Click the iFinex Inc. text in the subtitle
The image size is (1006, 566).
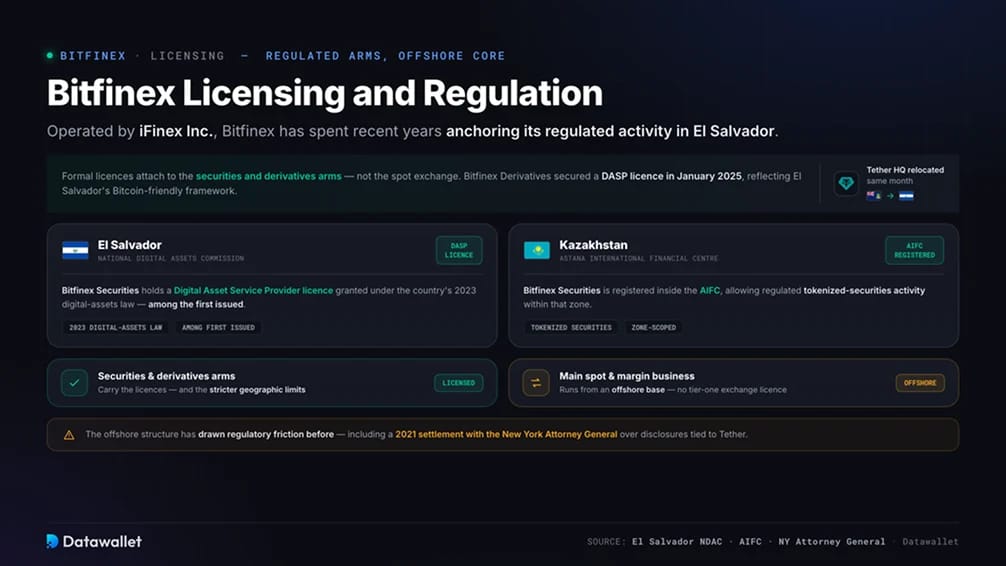pos(177,131)
